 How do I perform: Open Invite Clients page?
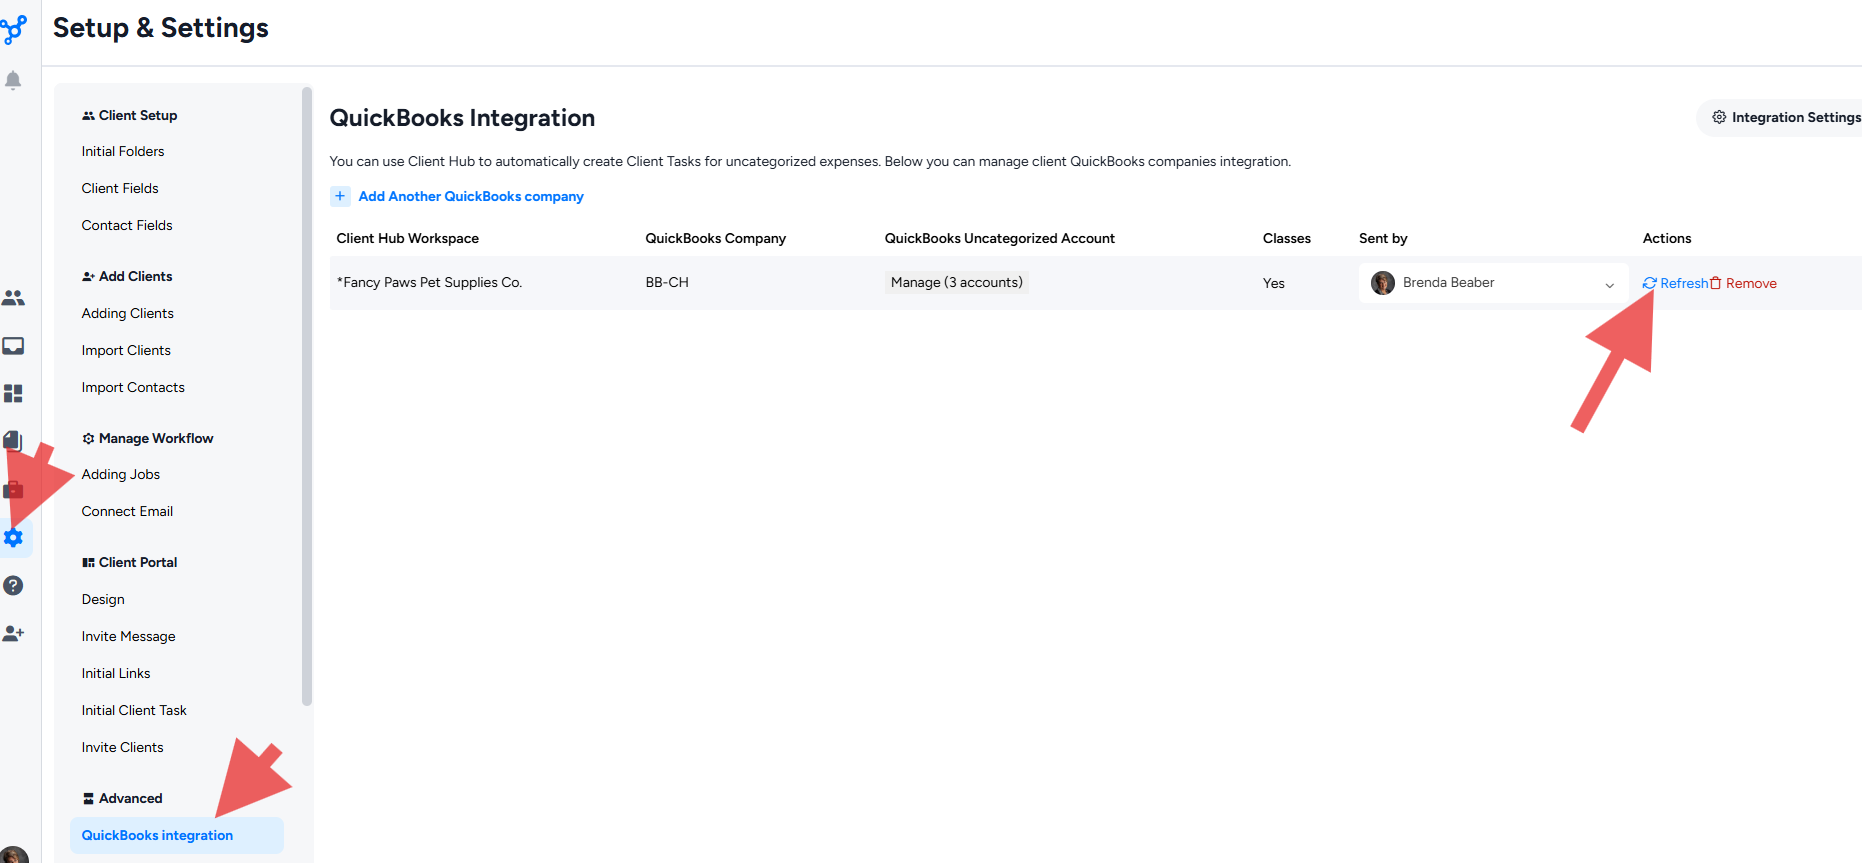point(122,747)
